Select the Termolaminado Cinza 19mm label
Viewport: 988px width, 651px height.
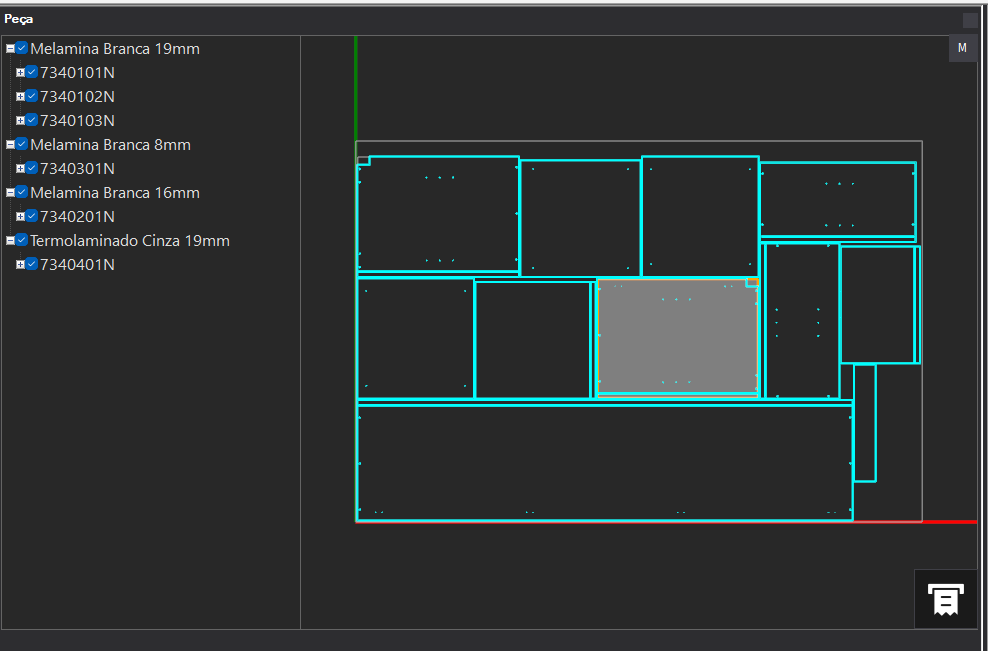click(130, 240)
